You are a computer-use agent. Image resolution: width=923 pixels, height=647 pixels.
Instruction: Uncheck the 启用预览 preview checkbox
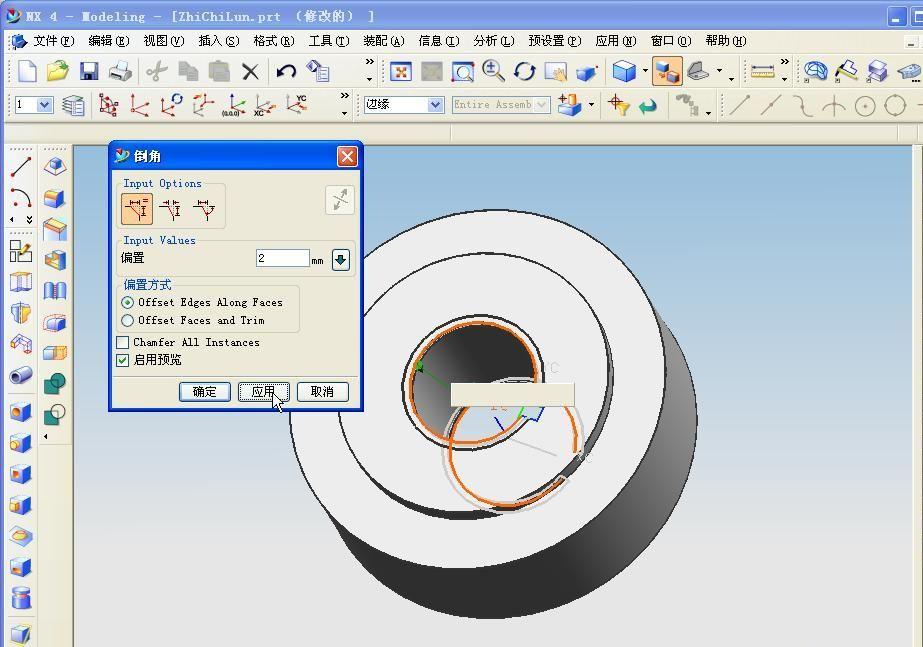coord(124,360)
